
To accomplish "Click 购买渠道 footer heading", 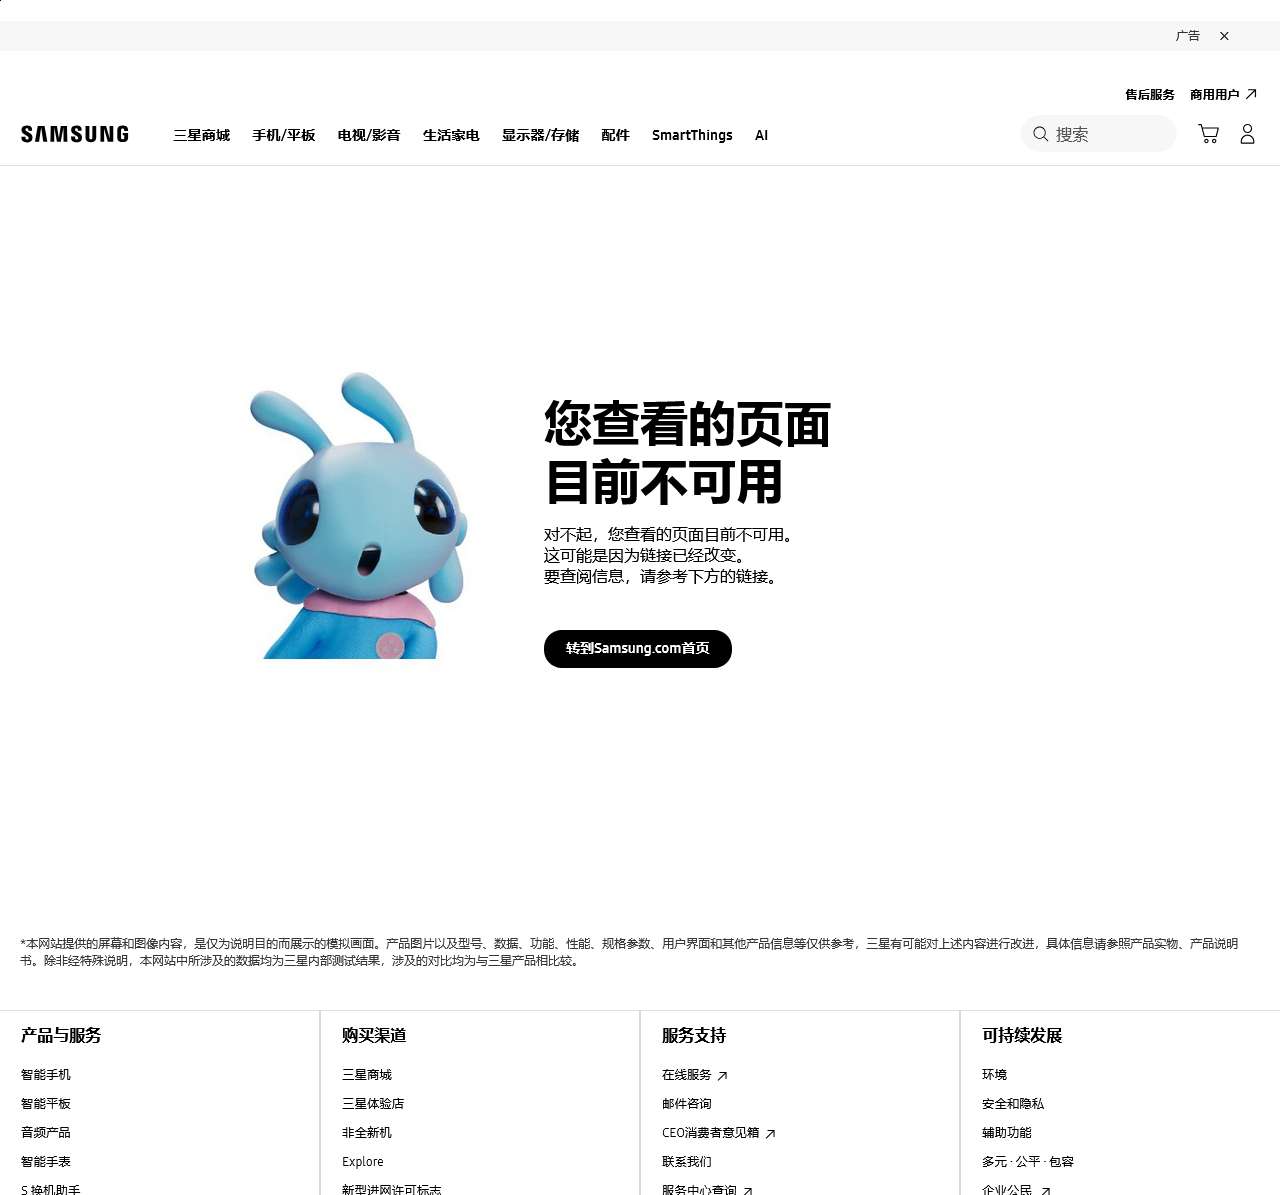I will (x=374, y=1036).
